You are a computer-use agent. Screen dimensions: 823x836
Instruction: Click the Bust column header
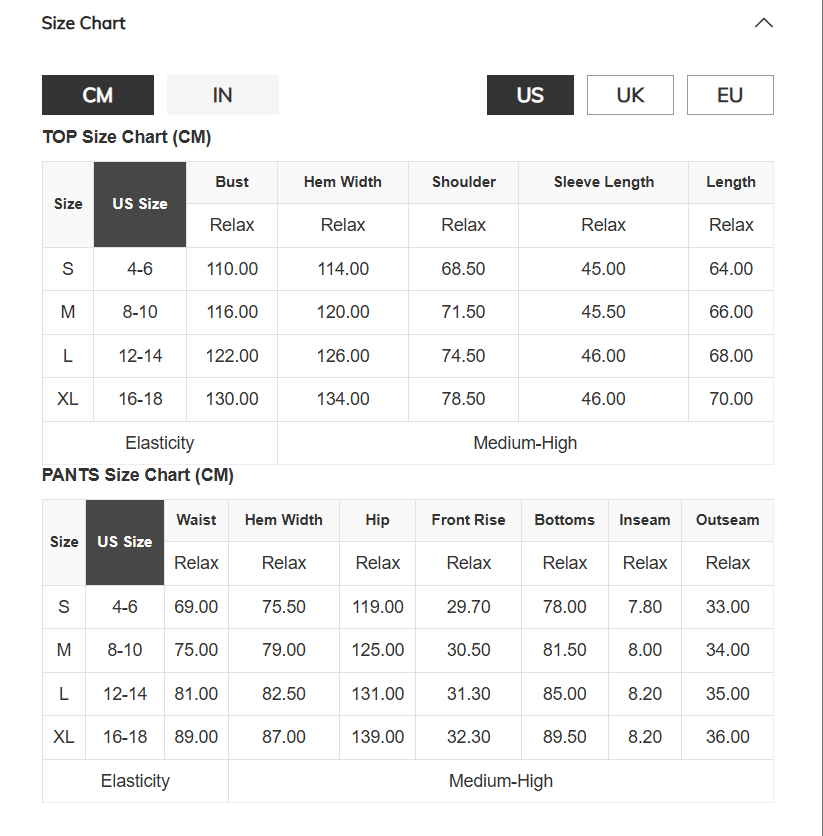pyautogui.click(x=232, y=182)
